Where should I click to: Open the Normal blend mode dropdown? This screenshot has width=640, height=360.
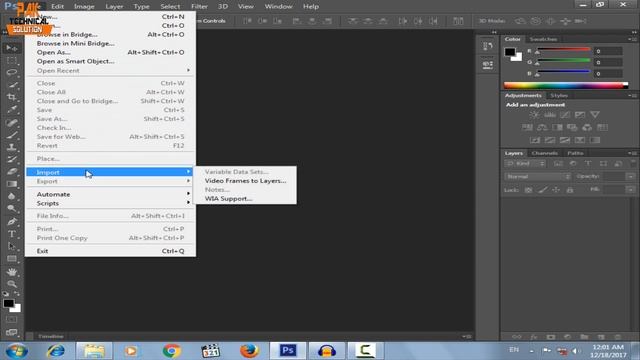[x=538, y=177]
